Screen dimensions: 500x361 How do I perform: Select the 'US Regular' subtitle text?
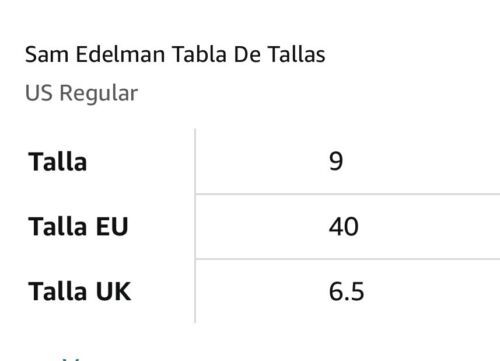pos(81,93)
